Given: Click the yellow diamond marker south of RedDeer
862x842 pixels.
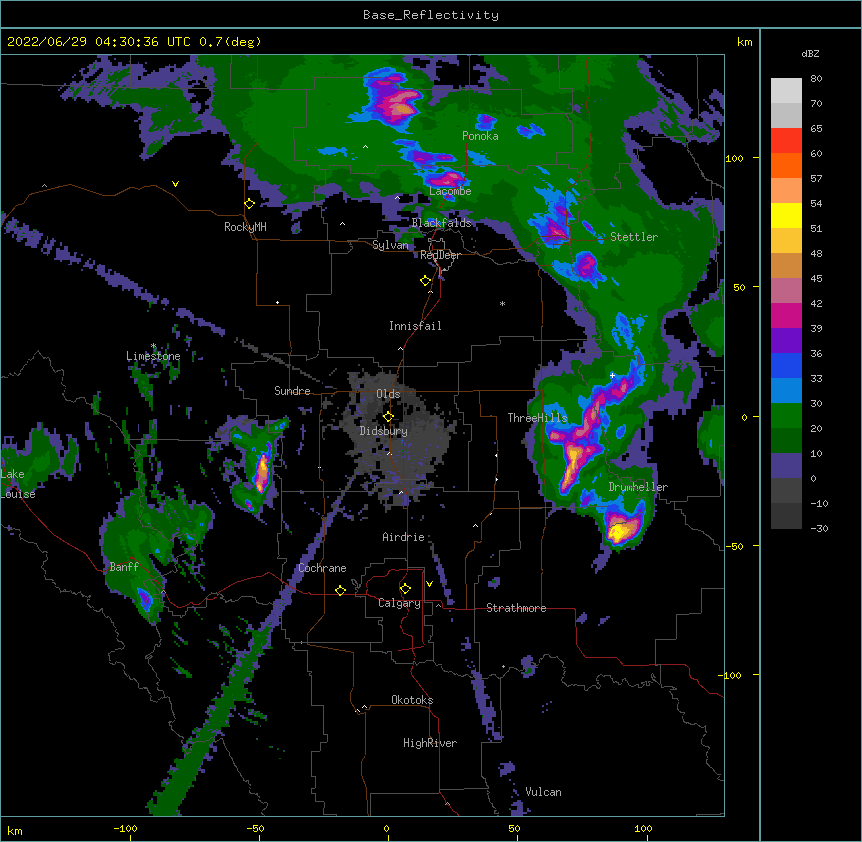Looking at the screenshot, I should (425, 281).
